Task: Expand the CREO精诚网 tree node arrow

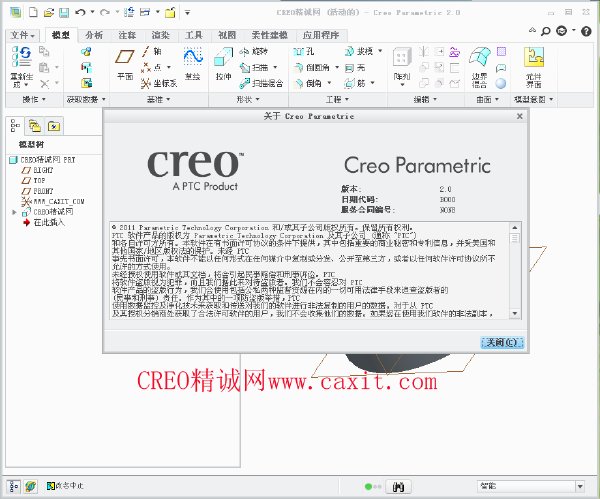Action: point(14,212)
